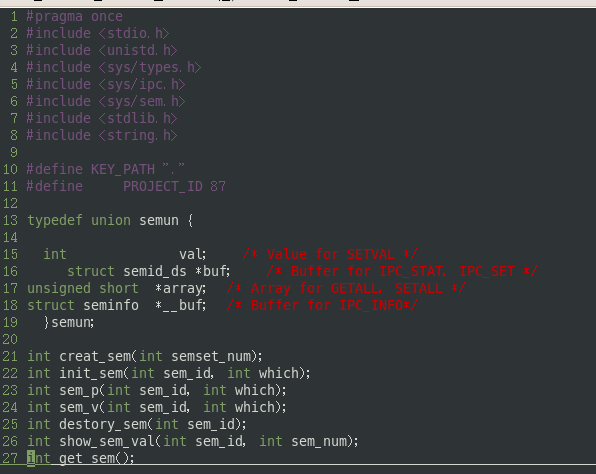
Task: Click the 'init_sem' function name
Action: click(91, 373)
